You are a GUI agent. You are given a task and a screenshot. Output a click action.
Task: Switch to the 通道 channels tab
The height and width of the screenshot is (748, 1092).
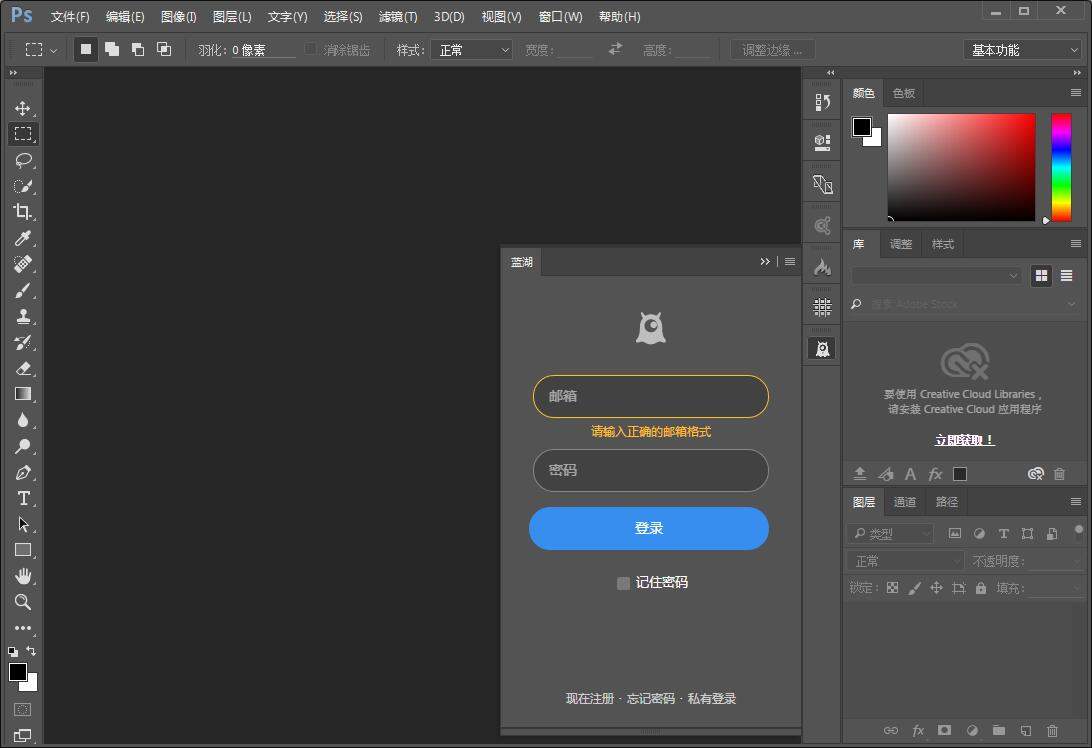point(905,502)
